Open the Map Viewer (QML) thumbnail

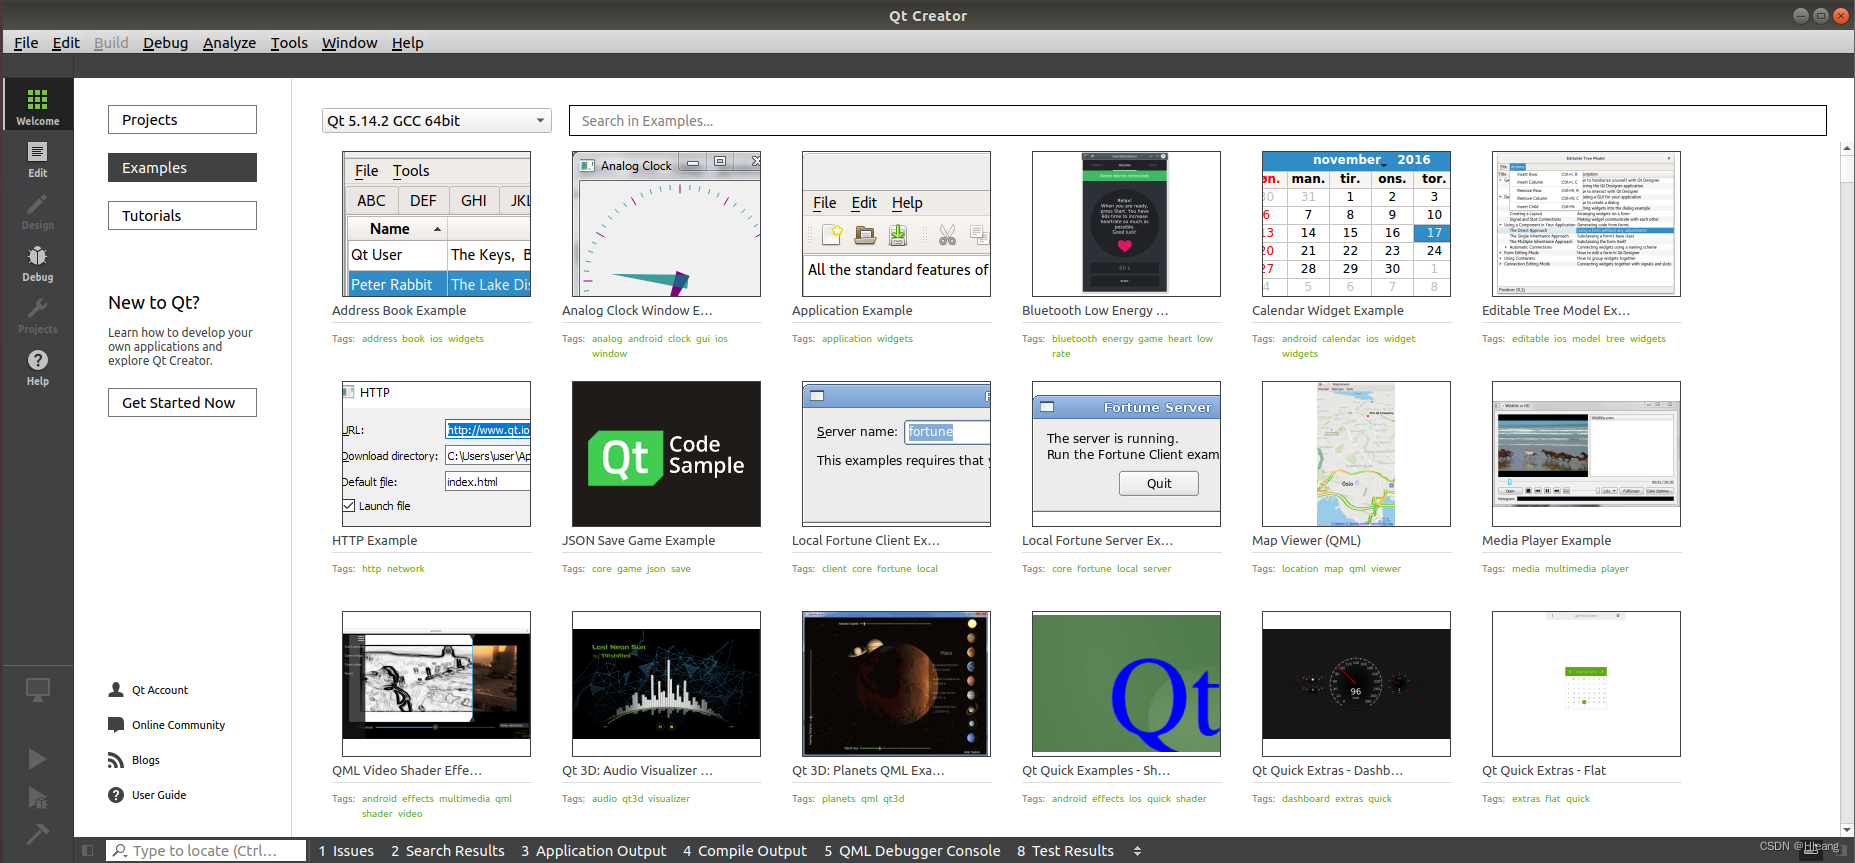pyautogui.click(x=1356, y=454)
